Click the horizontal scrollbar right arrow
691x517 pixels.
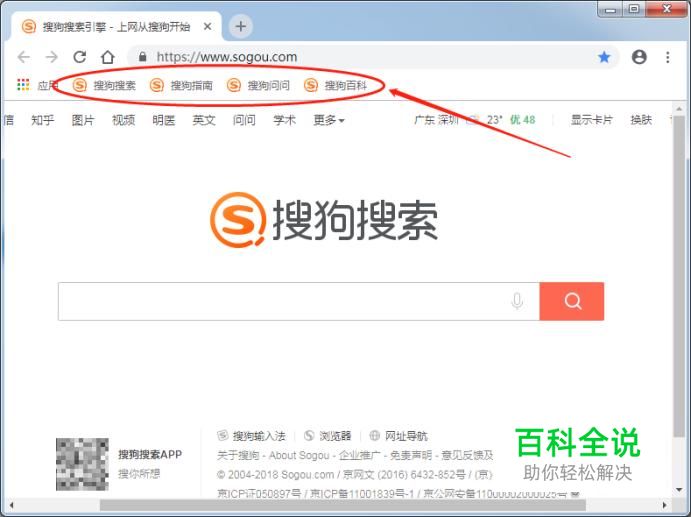(x=665, y=505)
